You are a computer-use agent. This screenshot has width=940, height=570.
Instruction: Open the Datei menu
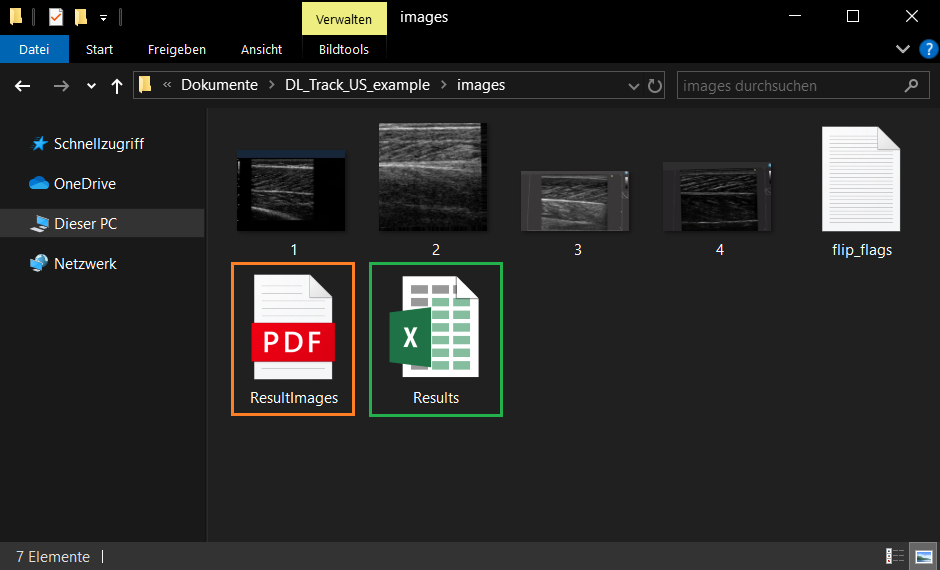pos(34,49)
